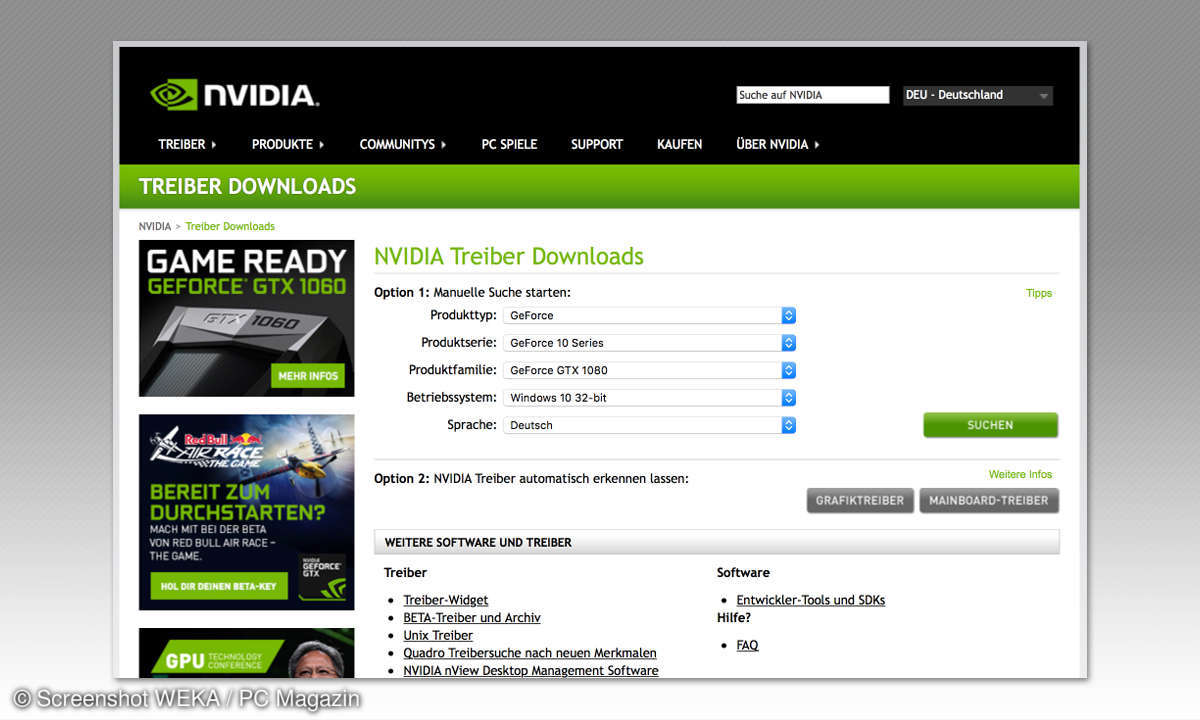
Task: Open Quadro Treibersuche nach neuen Merkmalen
Action: coord(530,653)
